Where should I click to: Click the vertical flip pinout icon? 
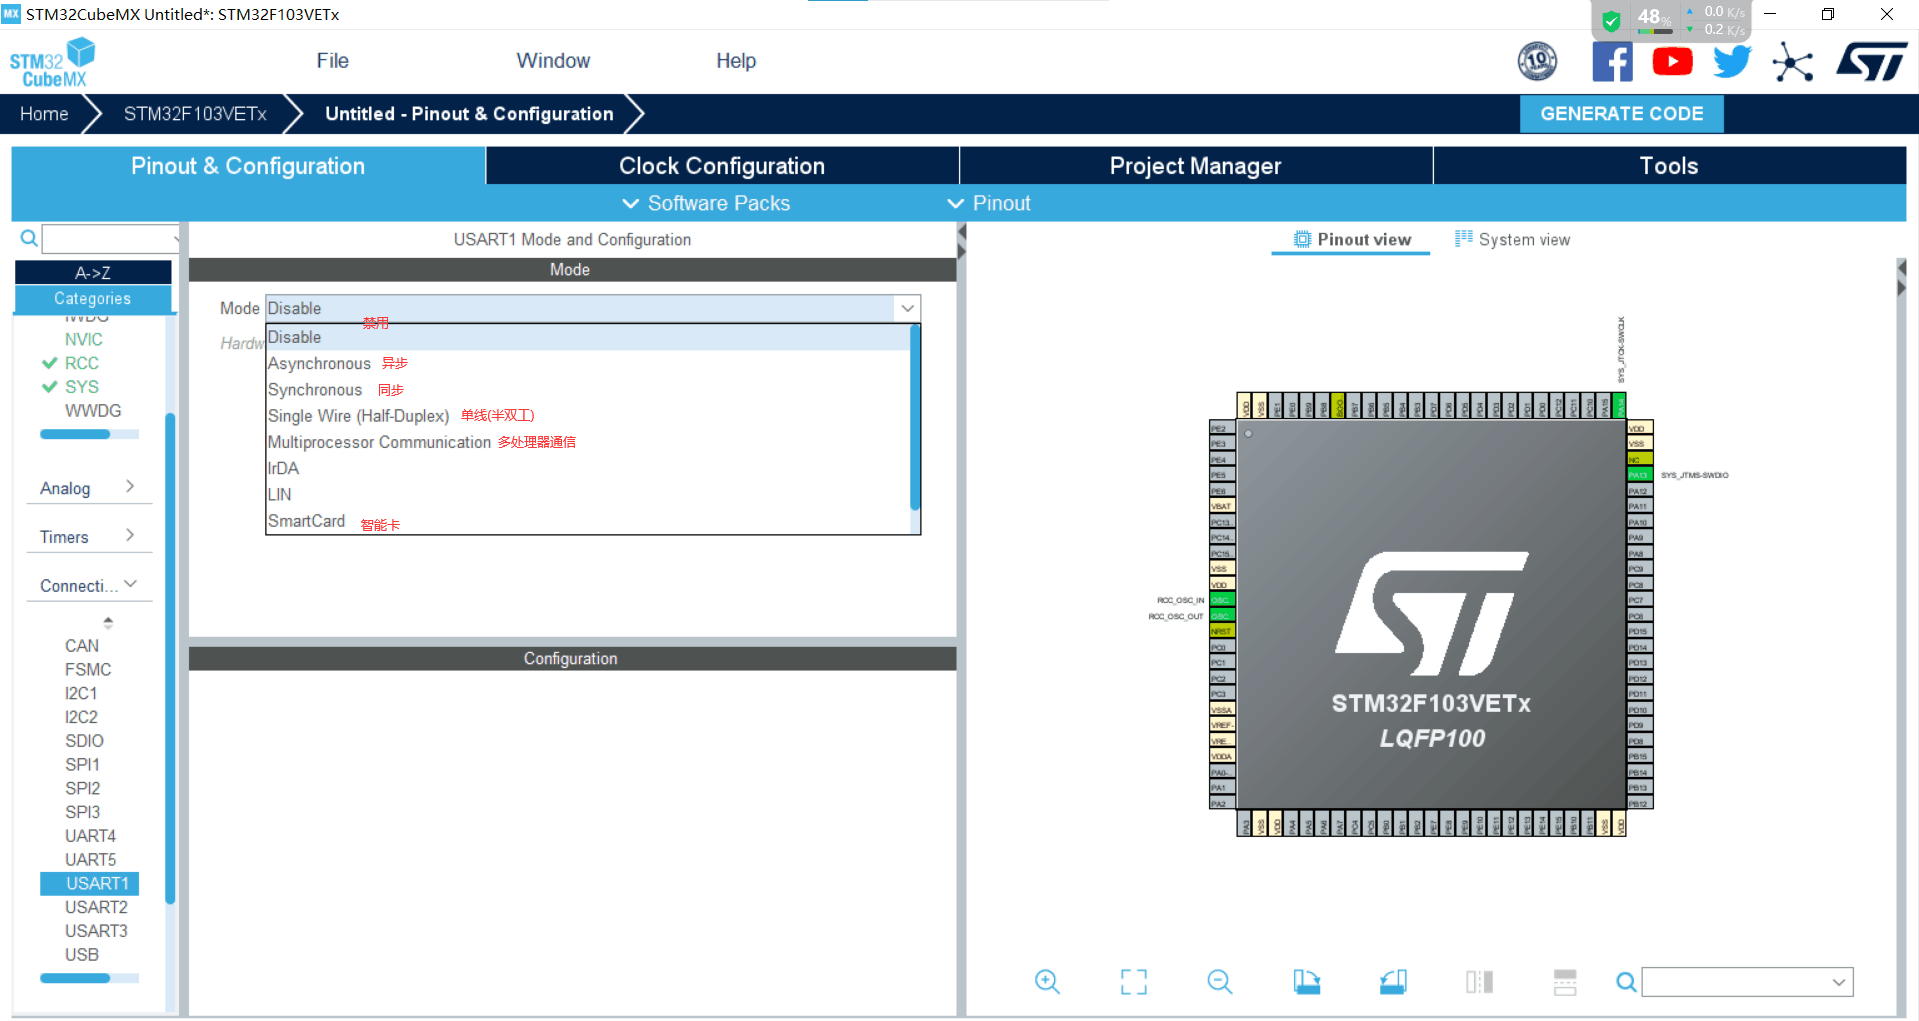point(1565,982)
